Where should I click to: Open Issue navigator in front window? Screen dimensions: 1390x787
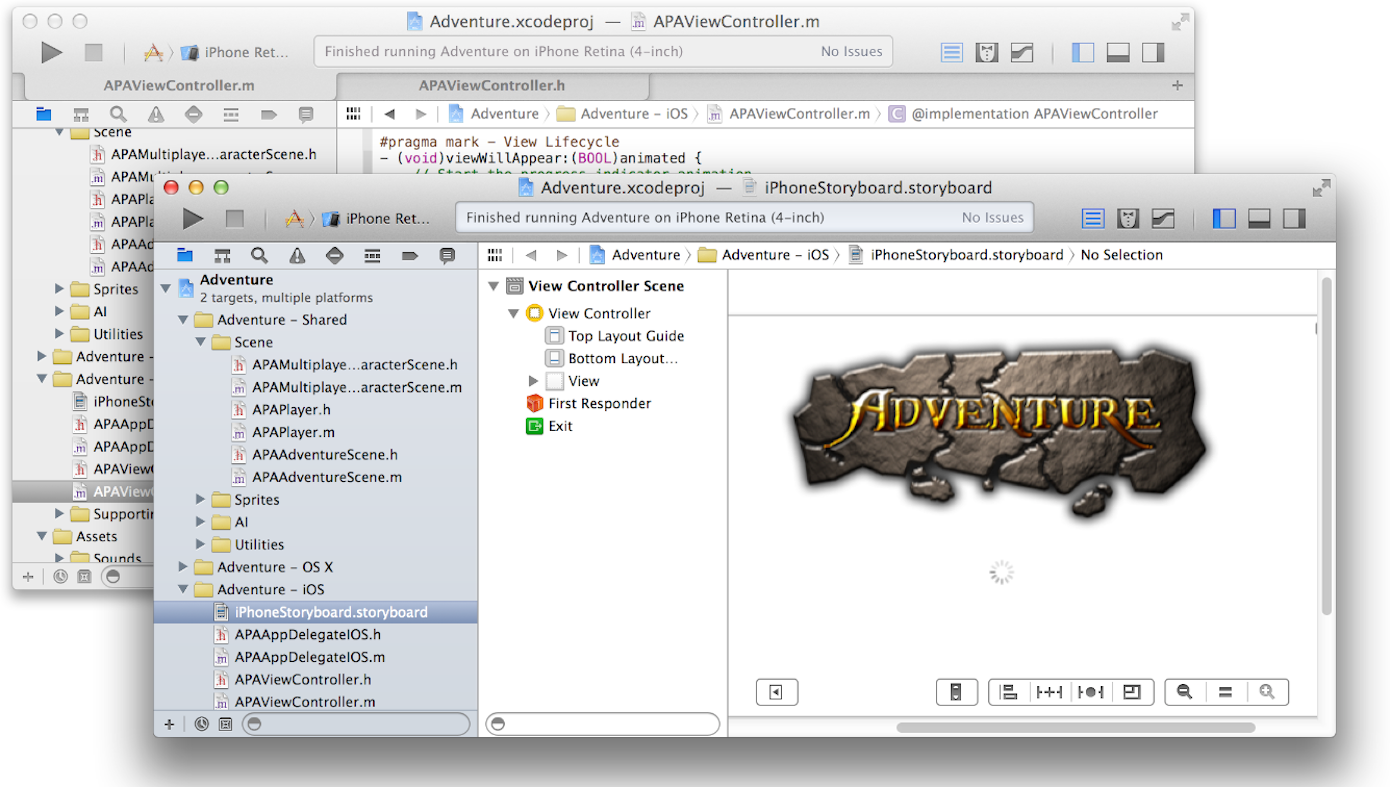297,256
